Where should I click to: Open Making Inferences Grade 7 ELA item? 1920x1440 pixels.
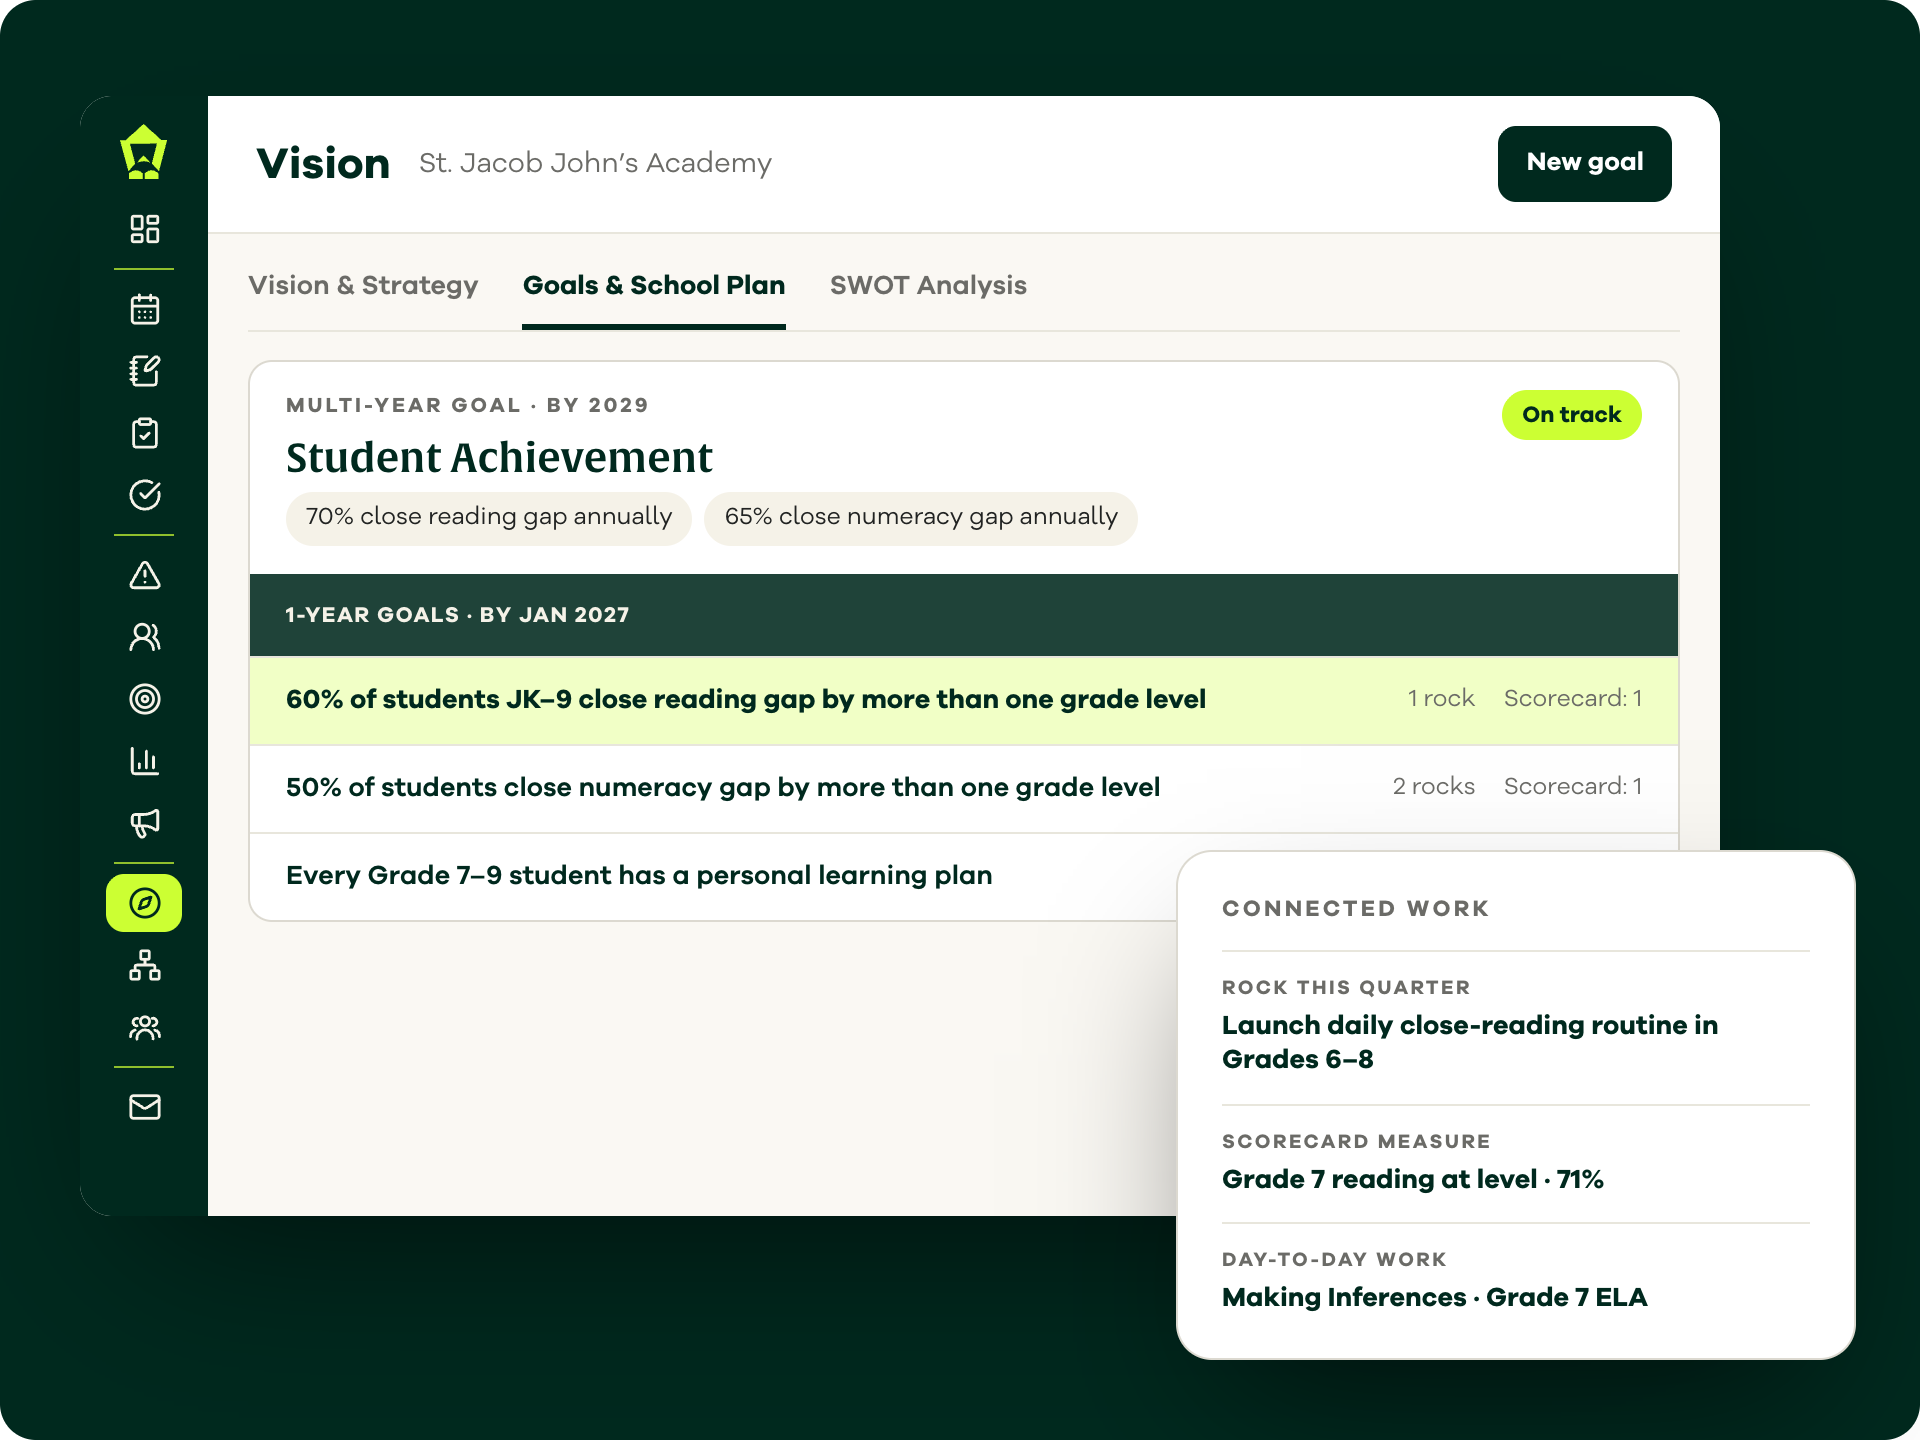(1434, 1298)
